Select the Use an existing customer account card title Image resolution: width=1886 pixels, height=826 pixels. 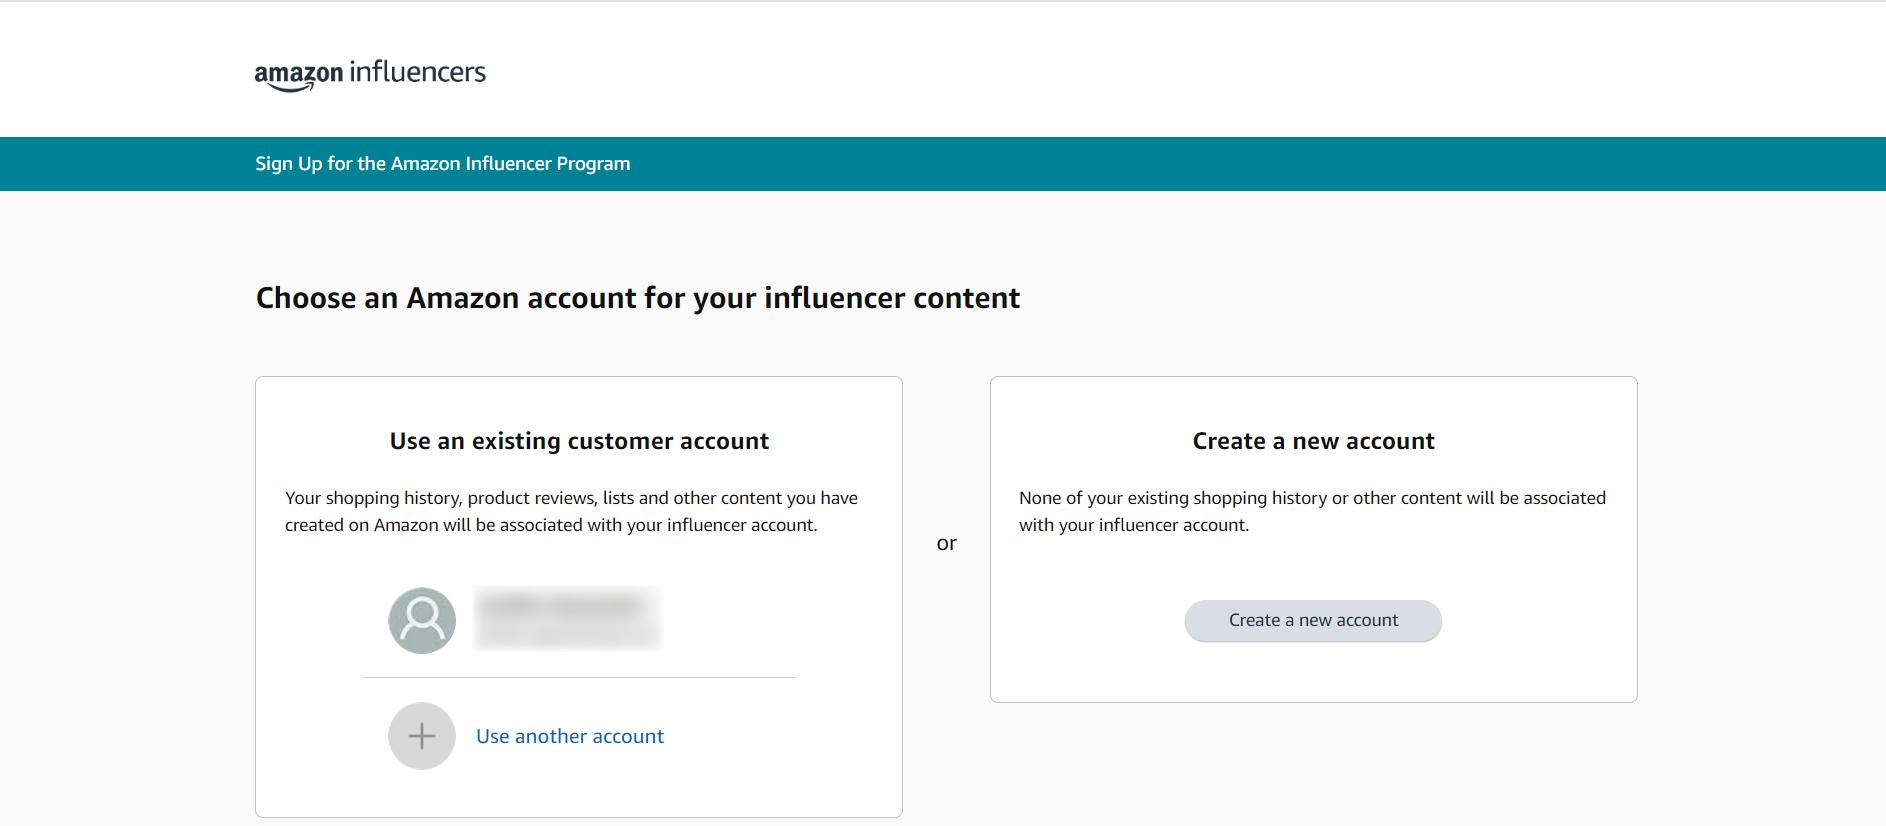pyautogui.click(x=578, y=440)
